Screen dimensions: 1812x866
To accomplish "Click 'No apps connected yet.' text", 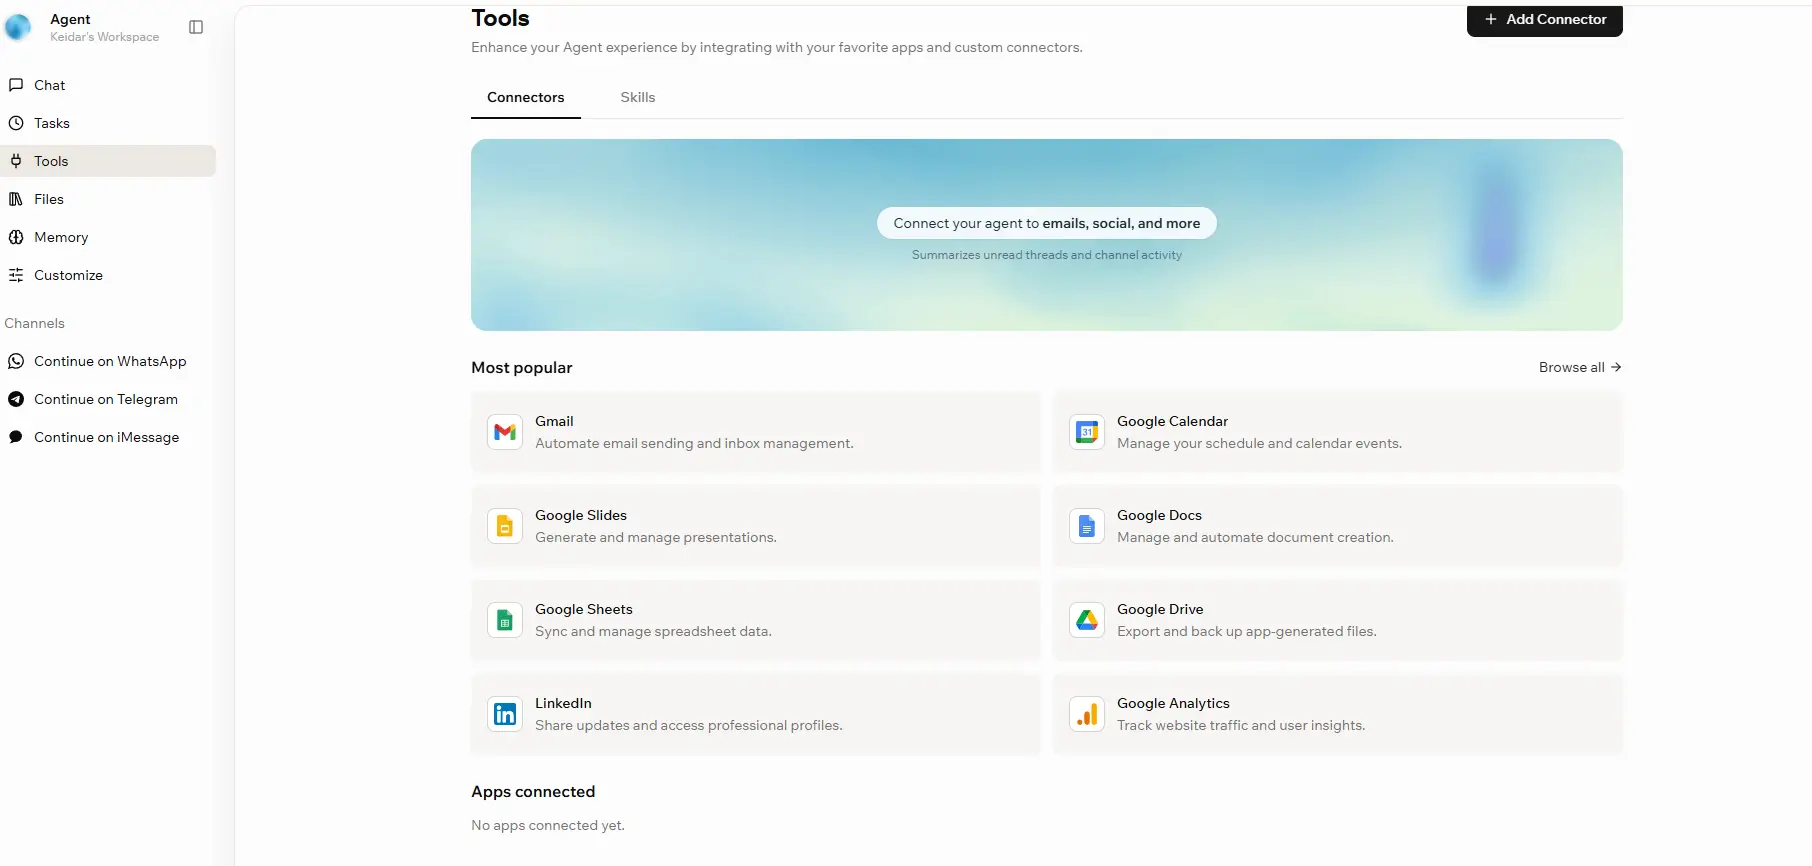I will [548, 825].
